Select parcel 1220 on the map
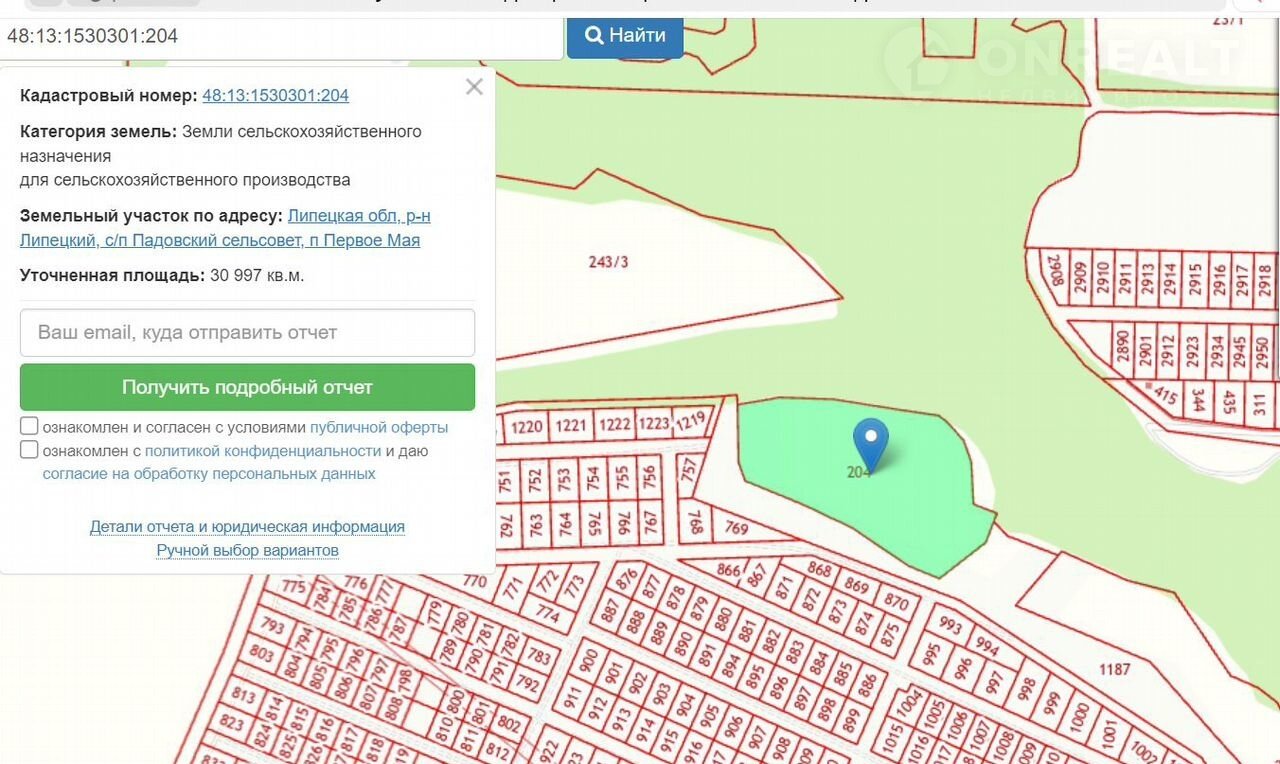 [526, 427]
